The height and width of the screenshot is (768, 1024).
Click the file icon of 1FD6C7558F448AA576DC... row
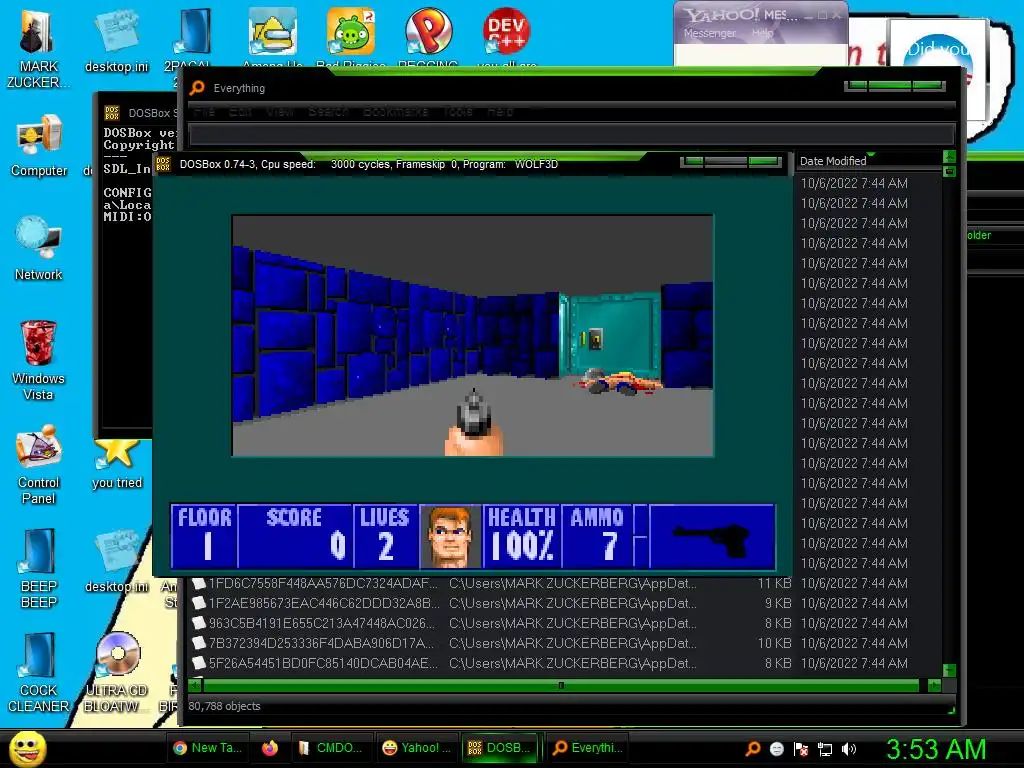point(199,583)
